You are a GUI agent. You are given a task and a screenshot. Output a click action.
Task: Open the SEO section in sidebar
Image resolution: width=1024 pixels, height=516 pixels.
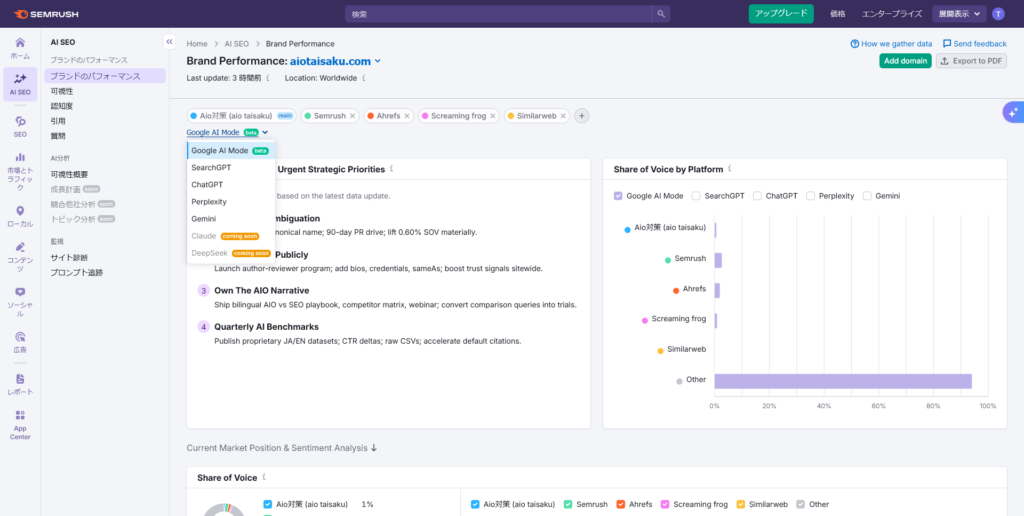[20, 125]
